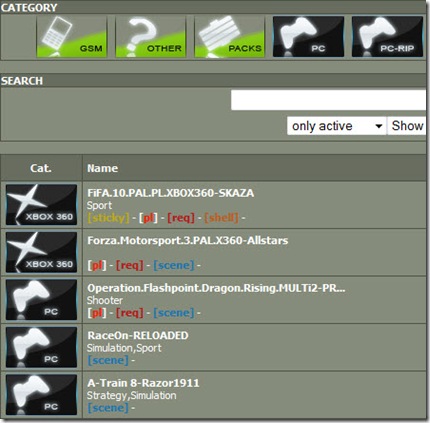This screenshot has height=423, width=430.
Task: Open FiFA.10.PAL.PL.XBOX360-SKAZA torrent
Action: click(x=171, y=193)
